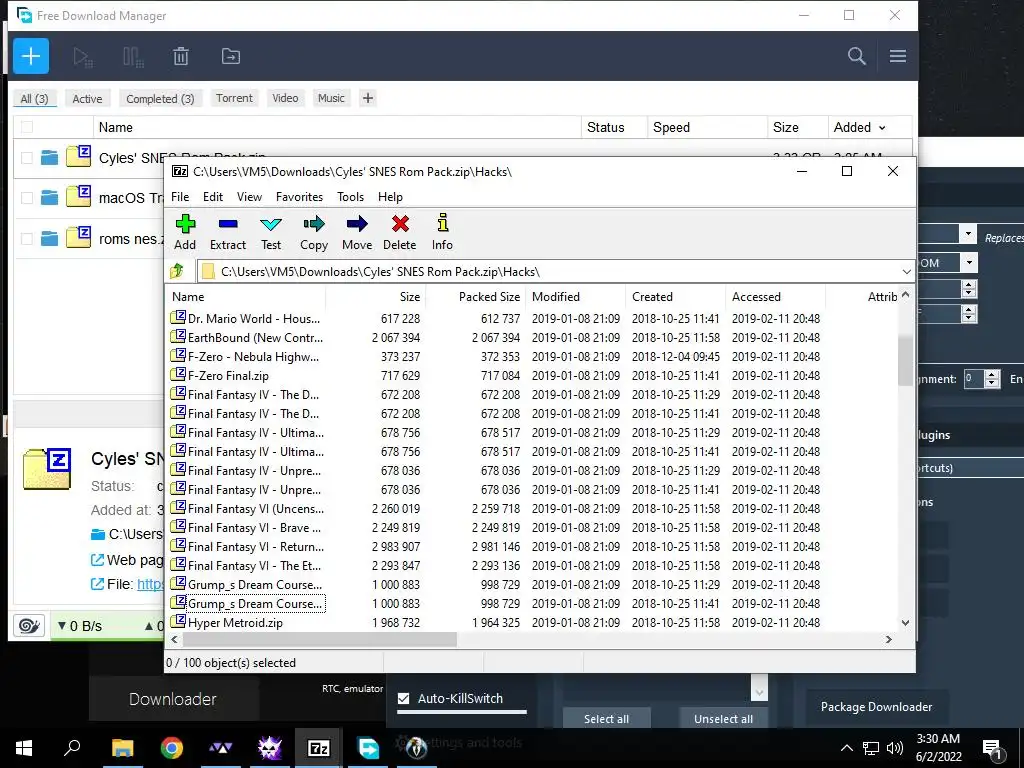Switch to the Music tab
Screen dimensions: 1024x768
click(x=331, y=98)
